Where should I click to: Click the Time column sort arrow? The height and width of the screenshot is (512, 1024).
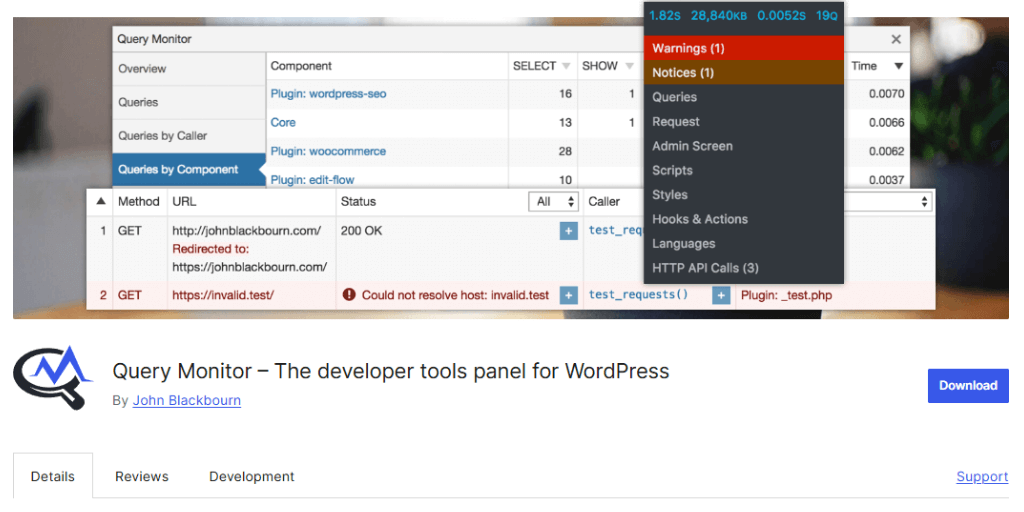899,66
